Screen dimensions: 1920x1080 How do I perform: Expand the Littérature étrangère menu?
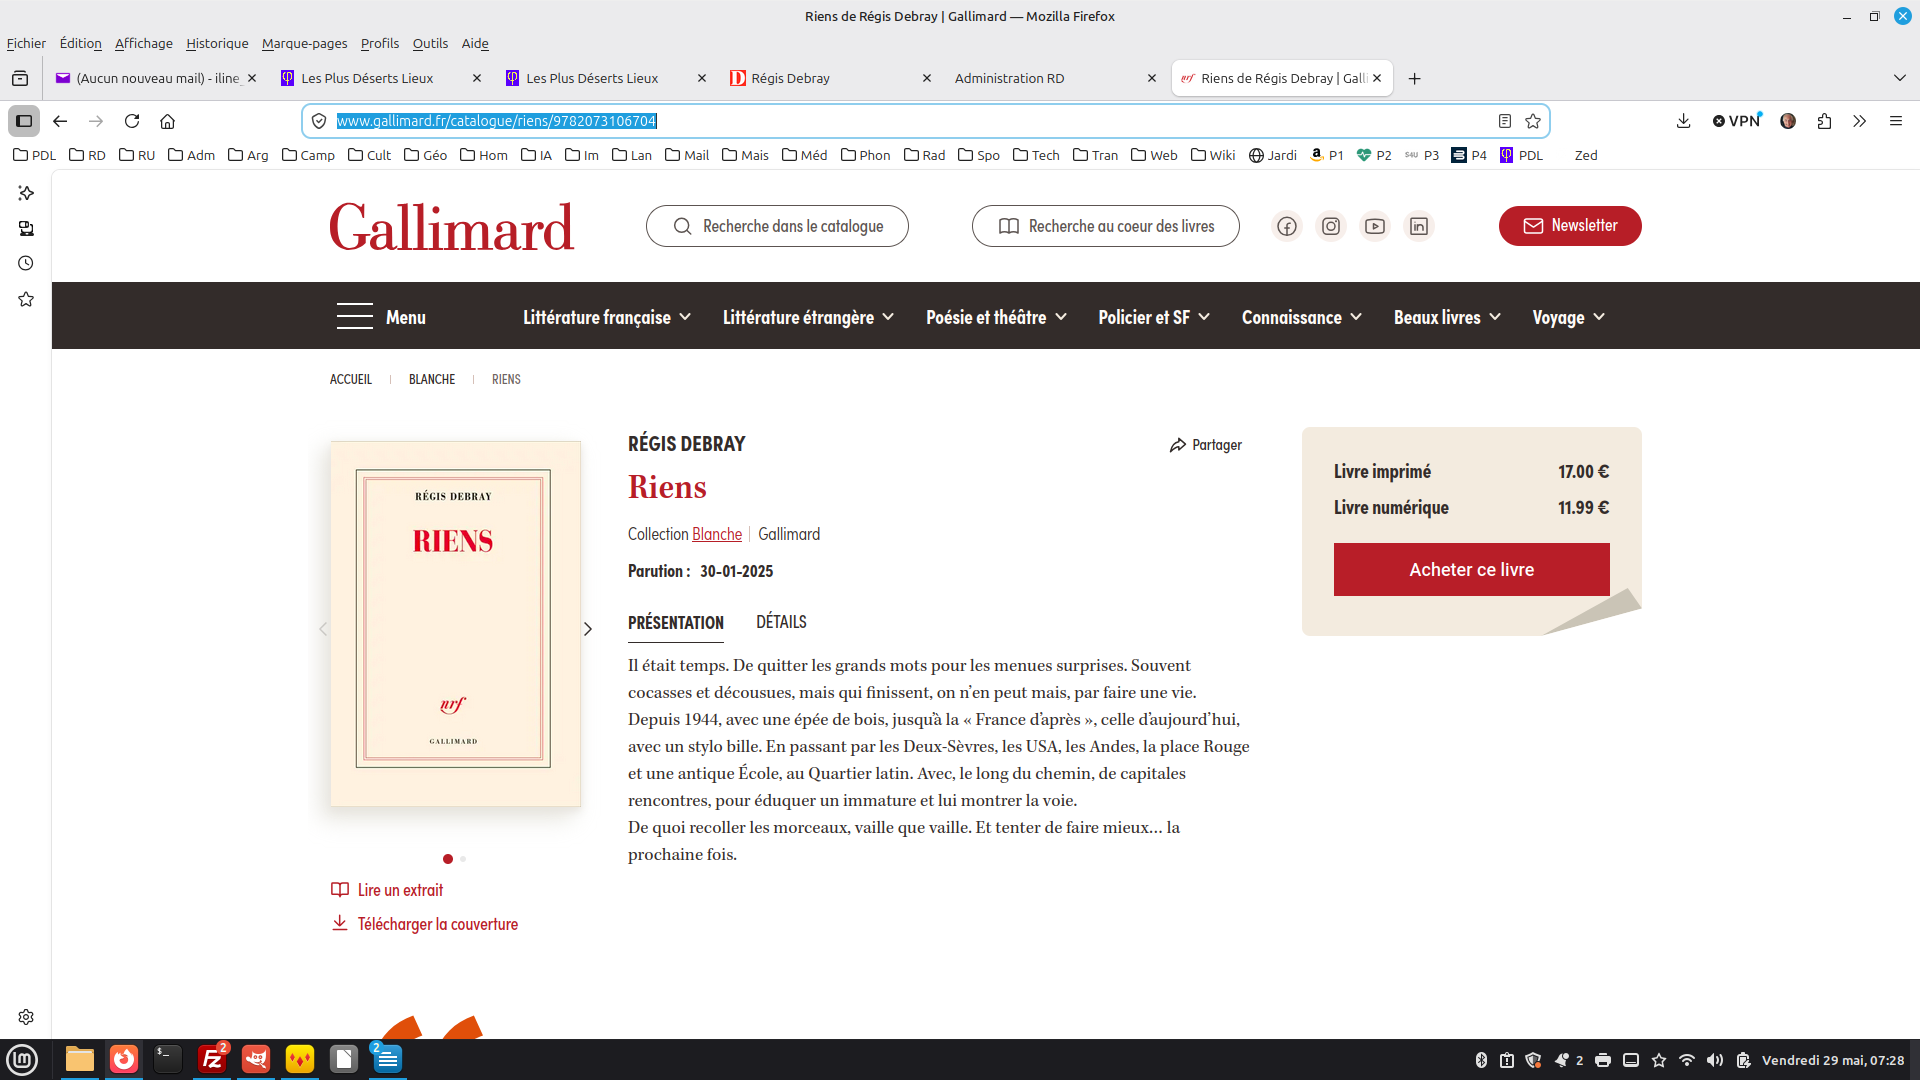pyautogui.click(x=808, y=317)
